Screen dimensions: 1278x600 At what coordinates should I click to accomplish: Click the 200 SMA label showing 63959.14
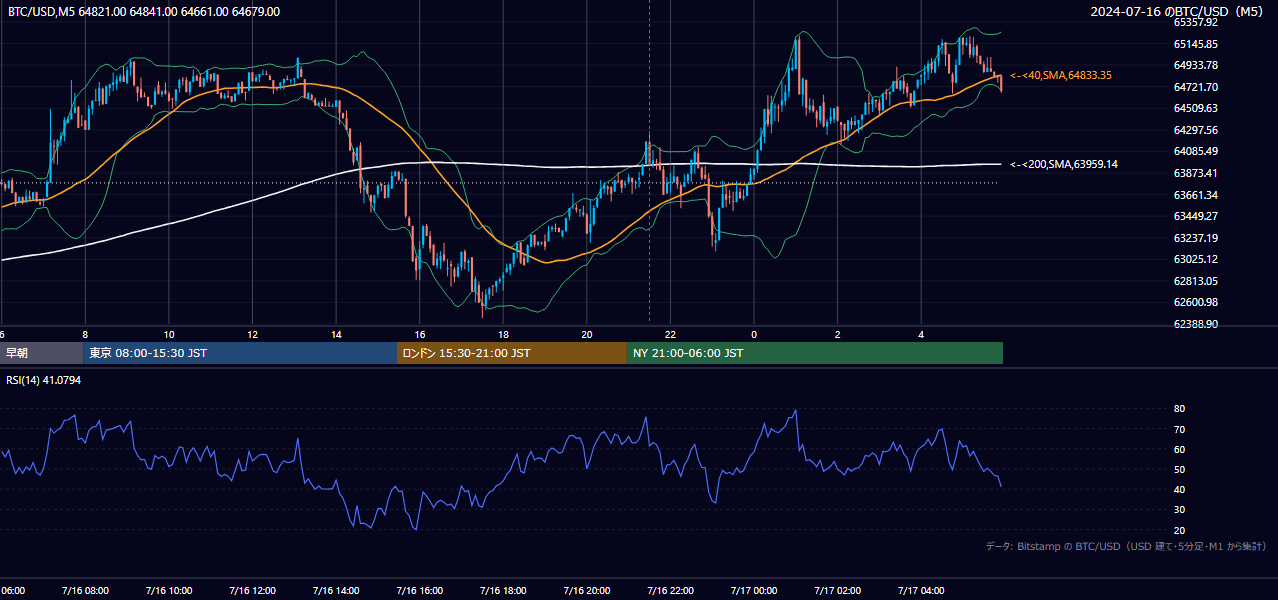[1064, 164]
